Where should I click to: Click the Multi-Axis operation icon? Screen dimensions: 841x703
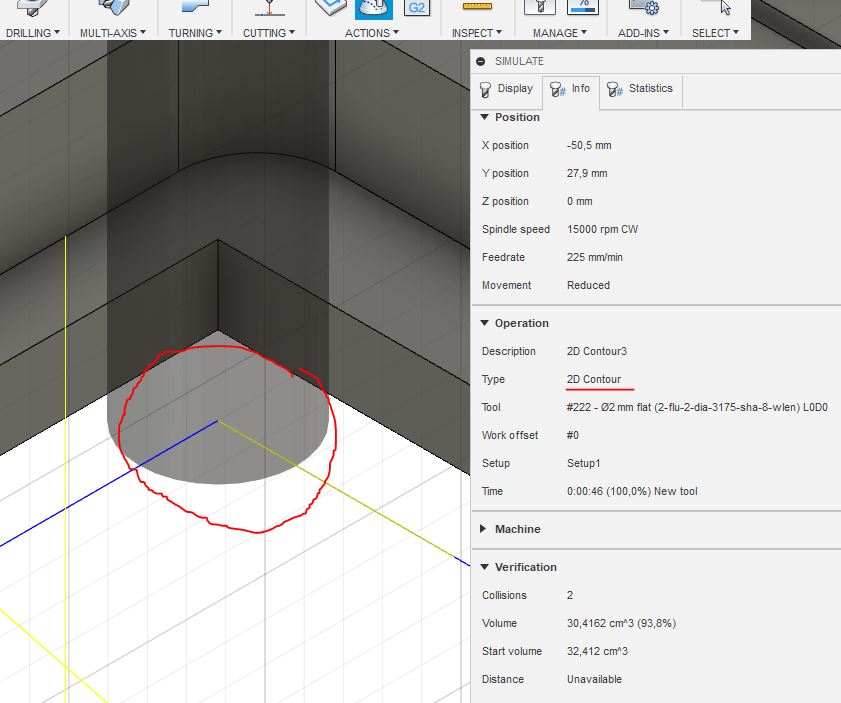click(x=113, y=7)
